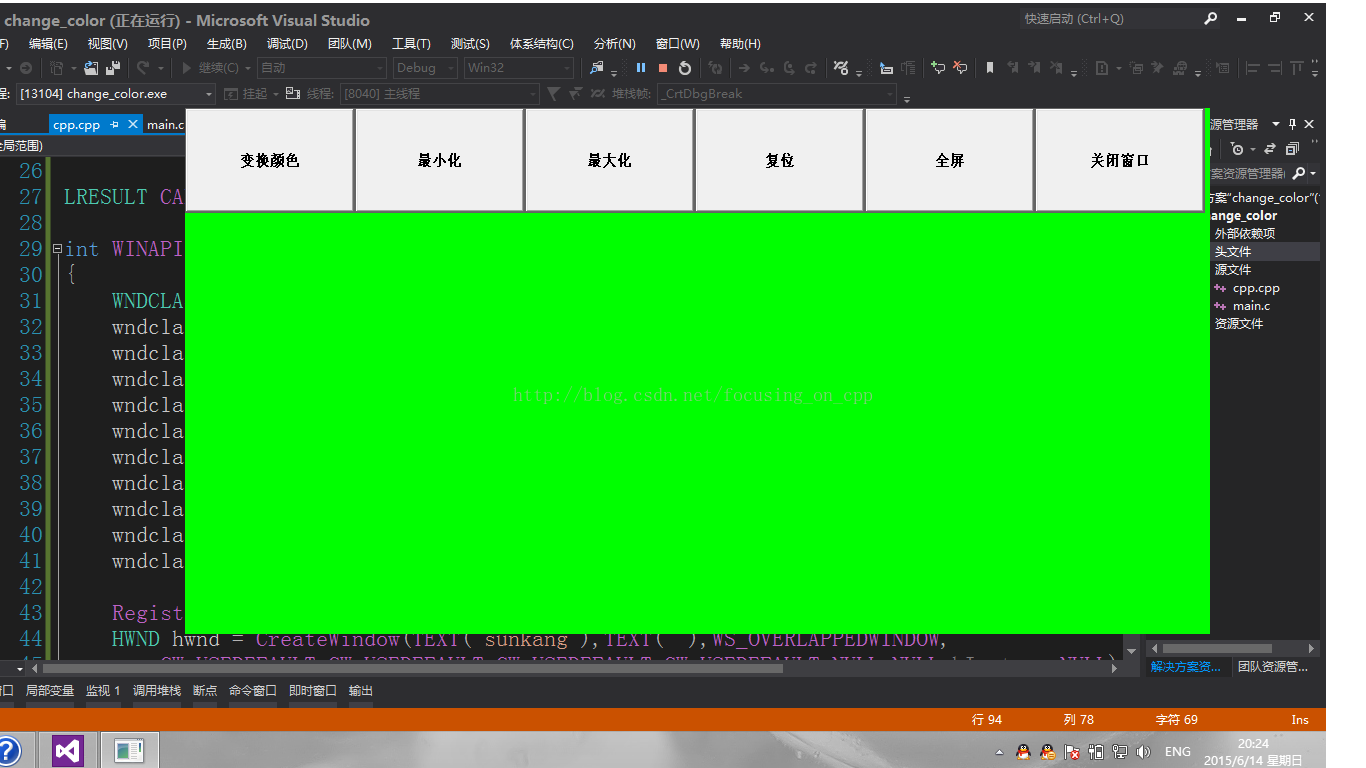Toggle the pin on the cpp.cpp tab
The image size is (1366, 768).
point(115,125)
